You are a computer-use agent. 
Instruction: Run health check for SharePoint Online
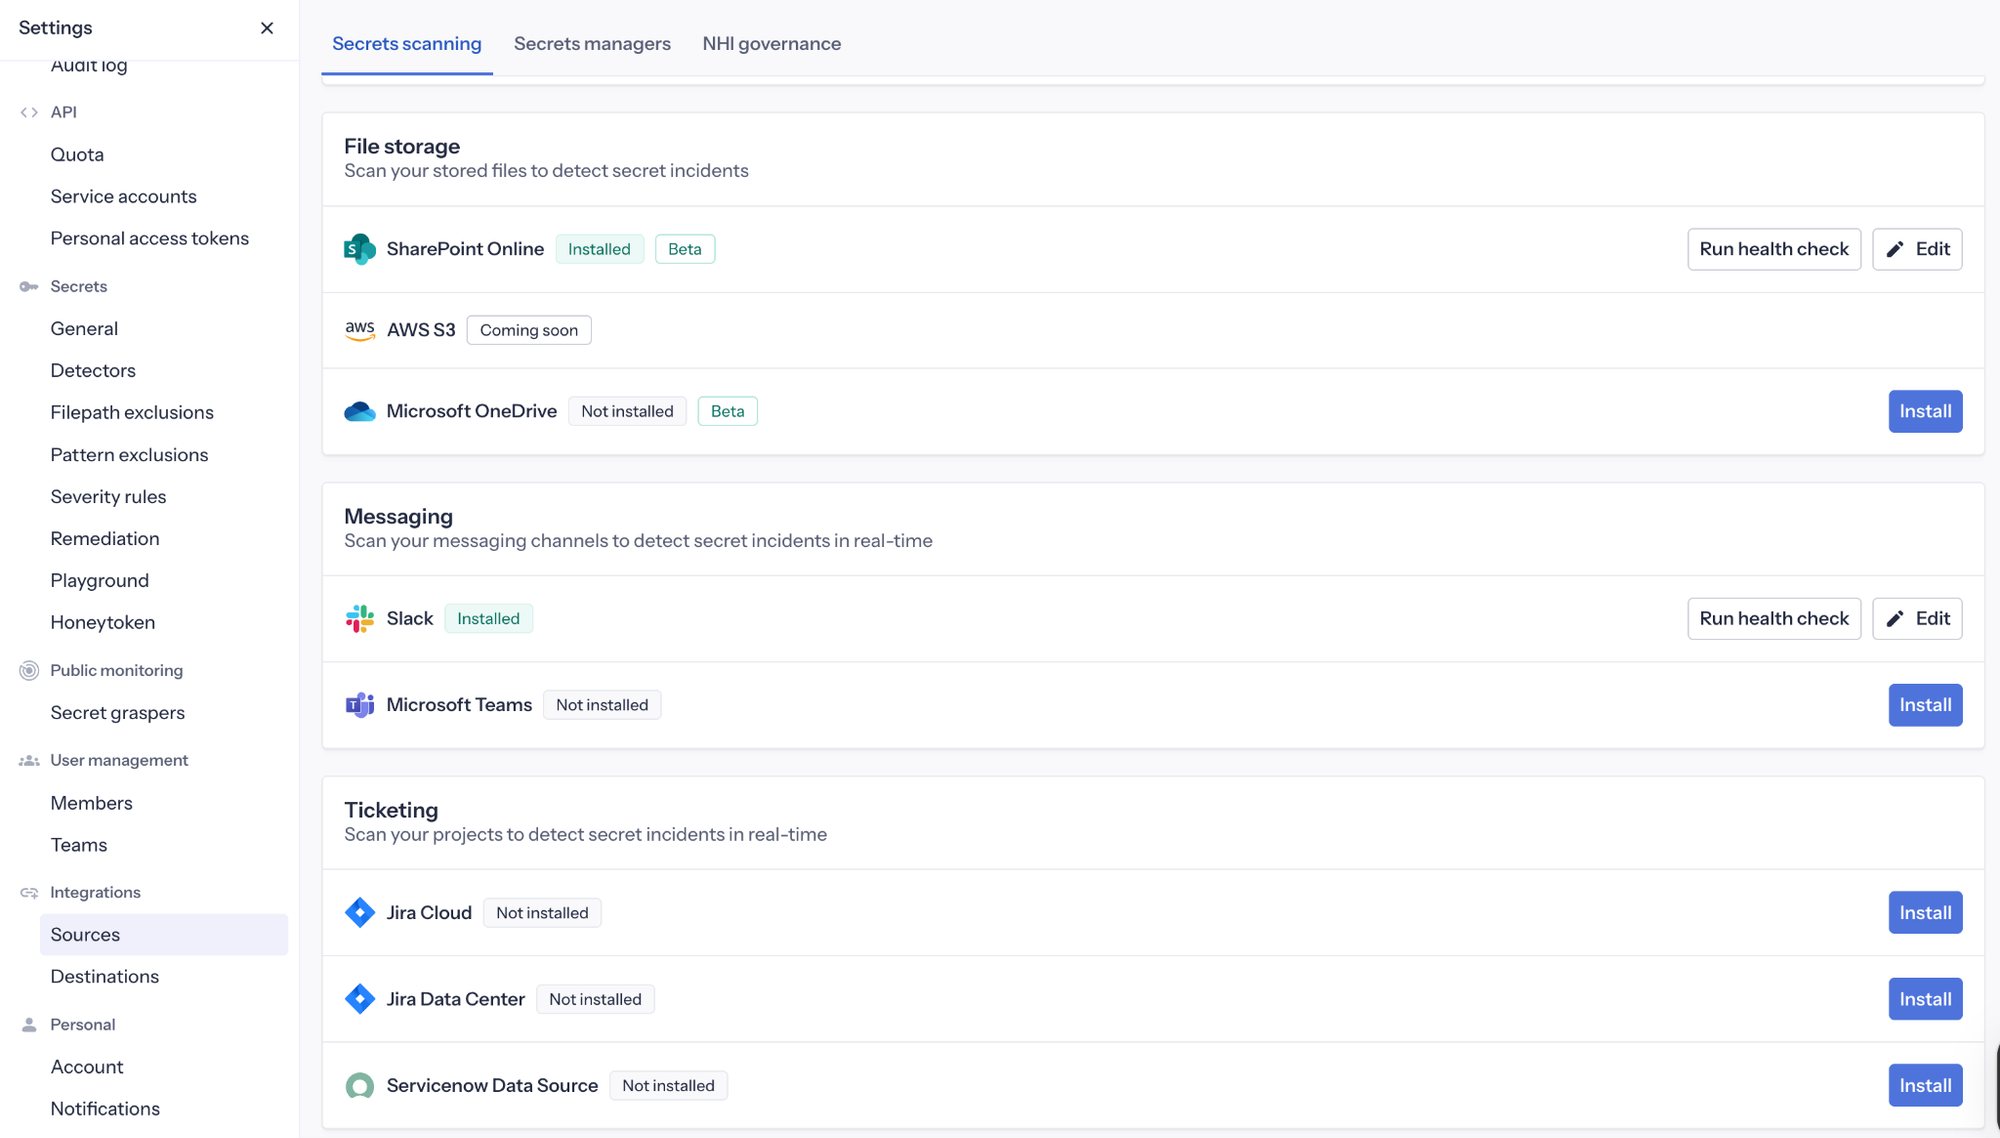1773,249
